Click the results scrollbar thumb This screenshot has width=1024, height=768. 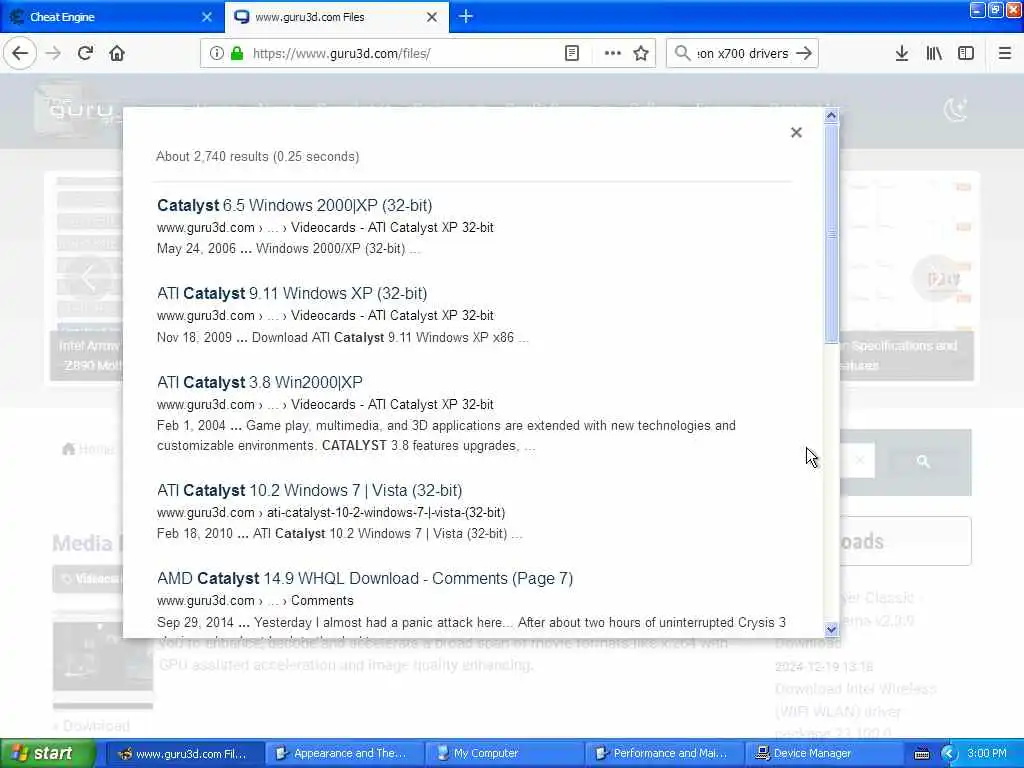click(831, 233)
